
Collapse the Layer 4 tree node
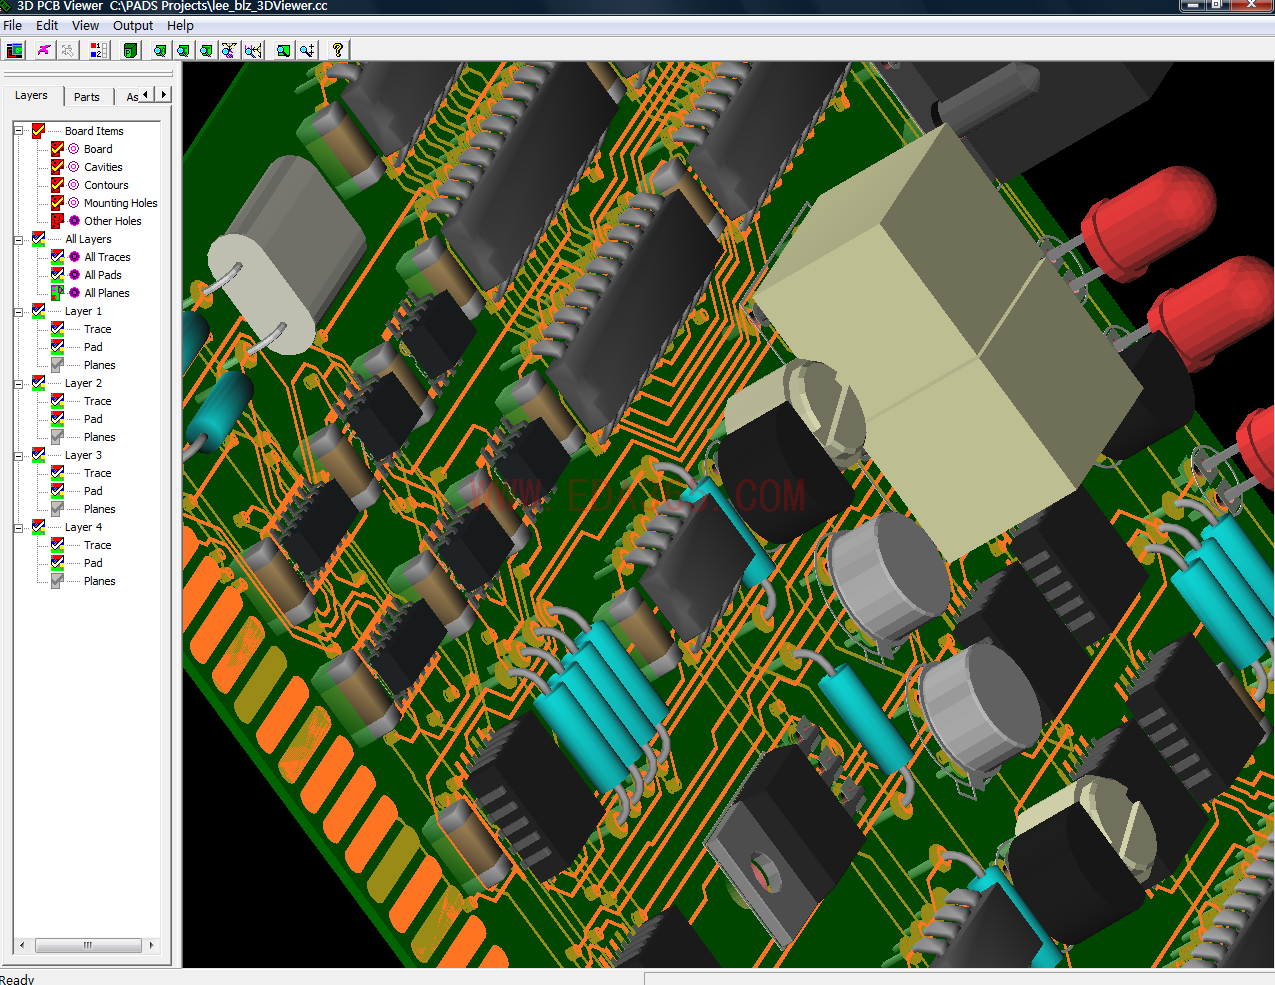18,528
